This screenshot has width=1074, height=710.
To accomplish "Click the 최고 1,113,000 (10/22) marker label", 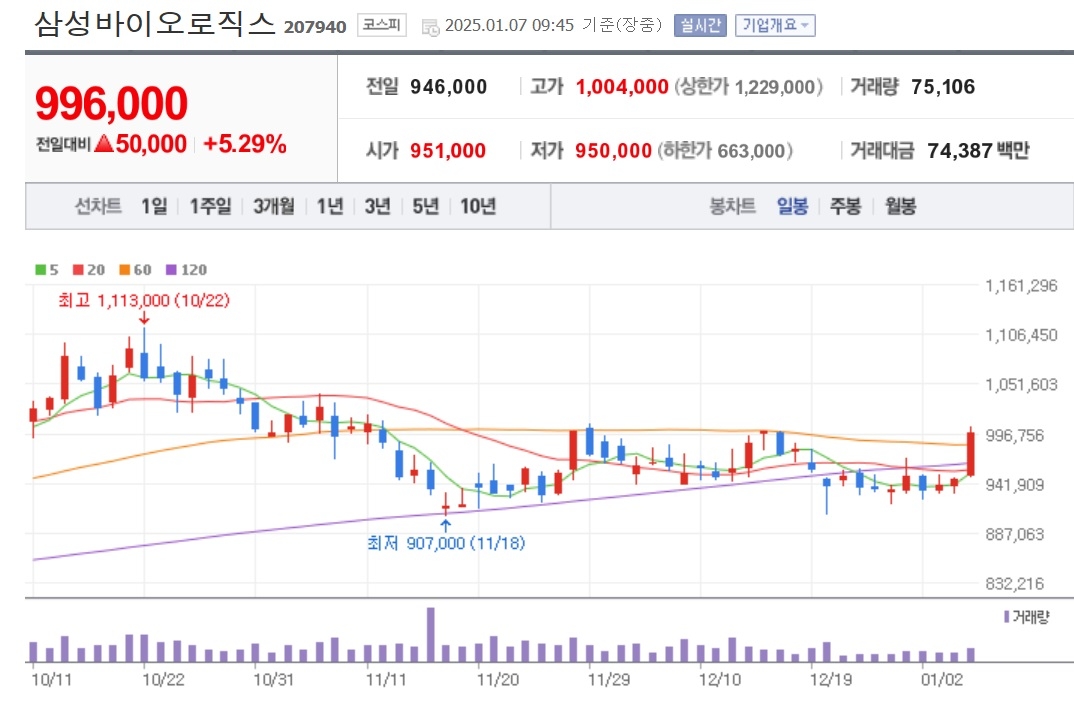I will tap(144, 300).
